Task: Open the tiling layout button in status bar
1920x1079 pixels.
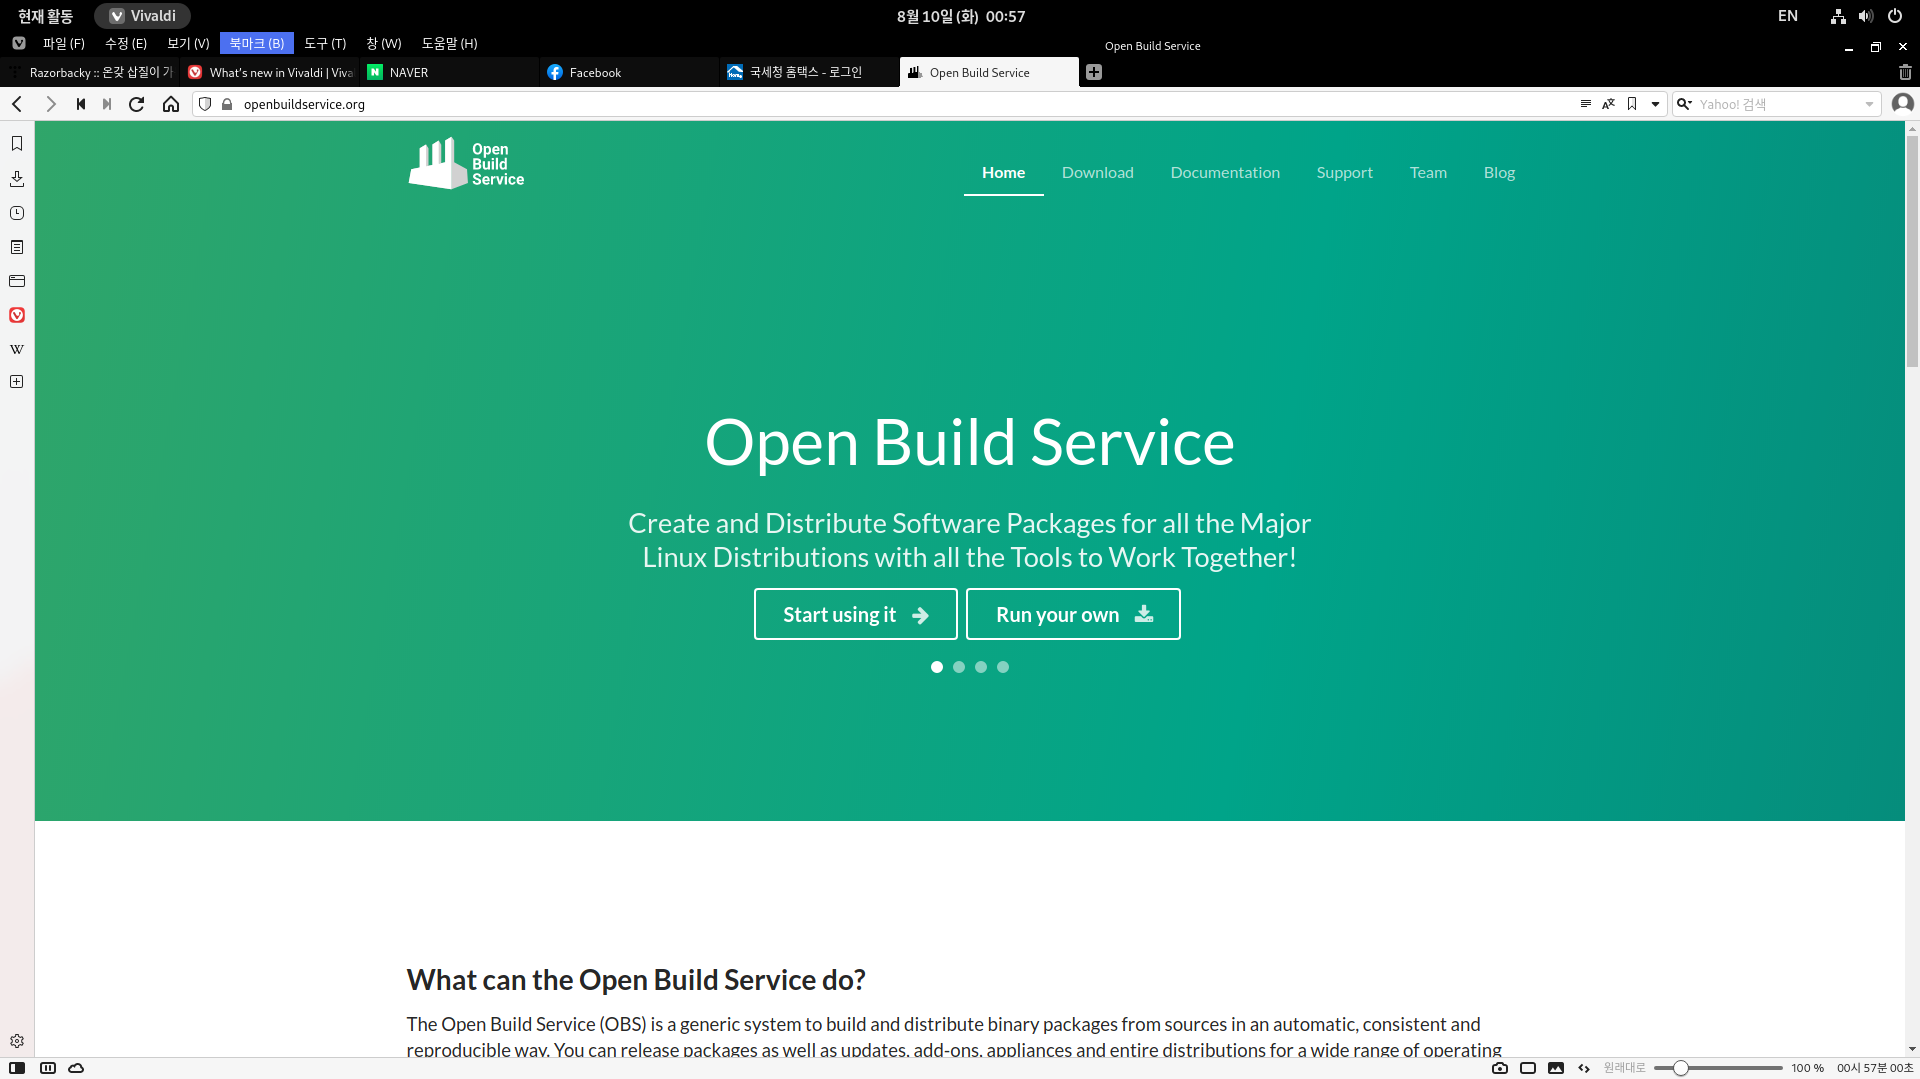Action: coord(48,1068)
